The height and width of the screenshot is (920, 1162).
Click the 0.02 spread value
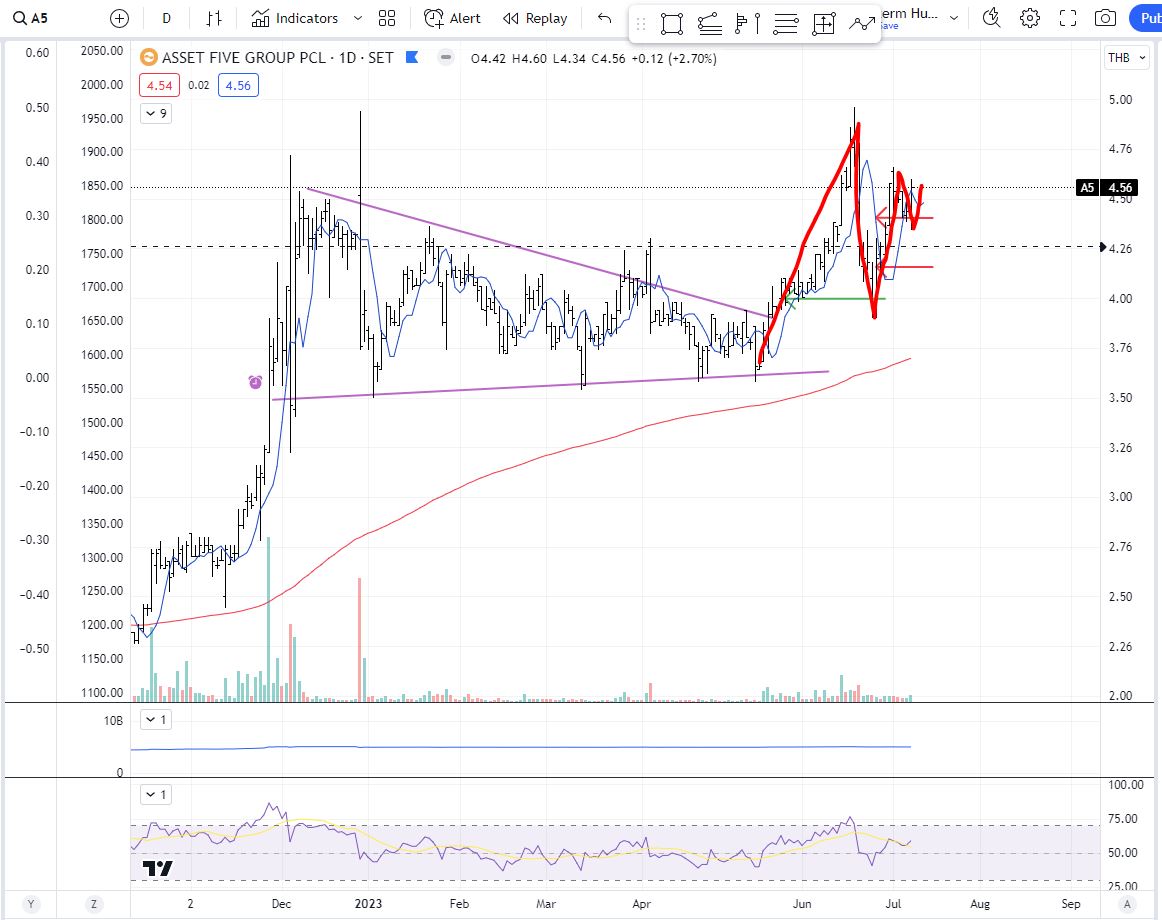pos(199,85)
